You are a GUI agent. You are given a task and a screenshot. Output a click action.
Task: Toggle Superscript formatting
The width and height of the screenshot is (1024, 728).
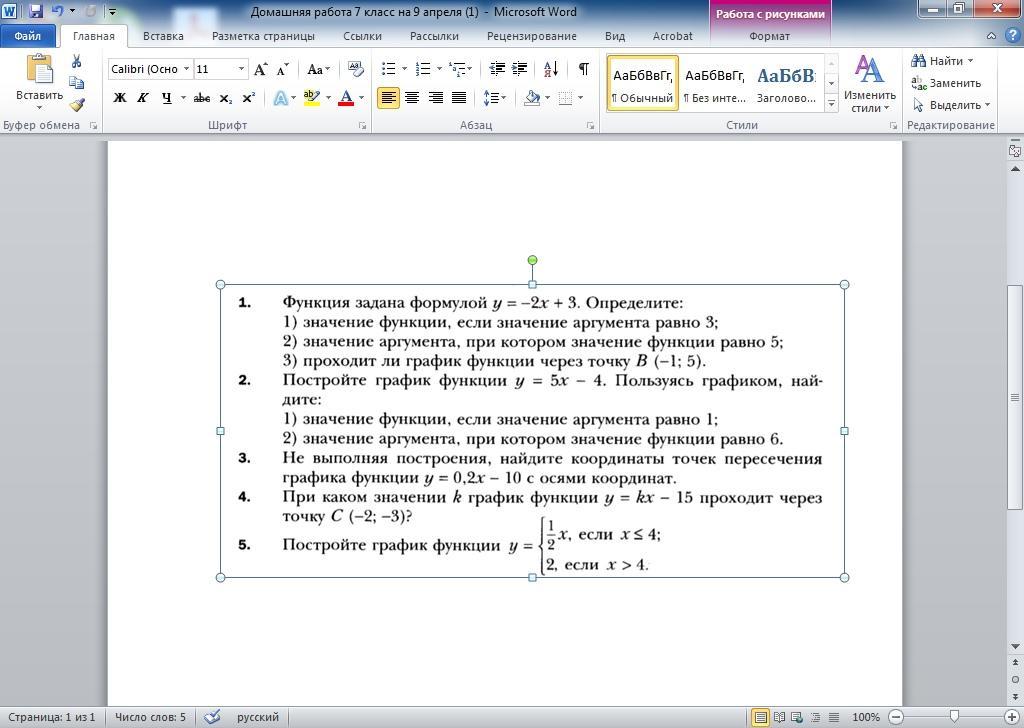248,98
